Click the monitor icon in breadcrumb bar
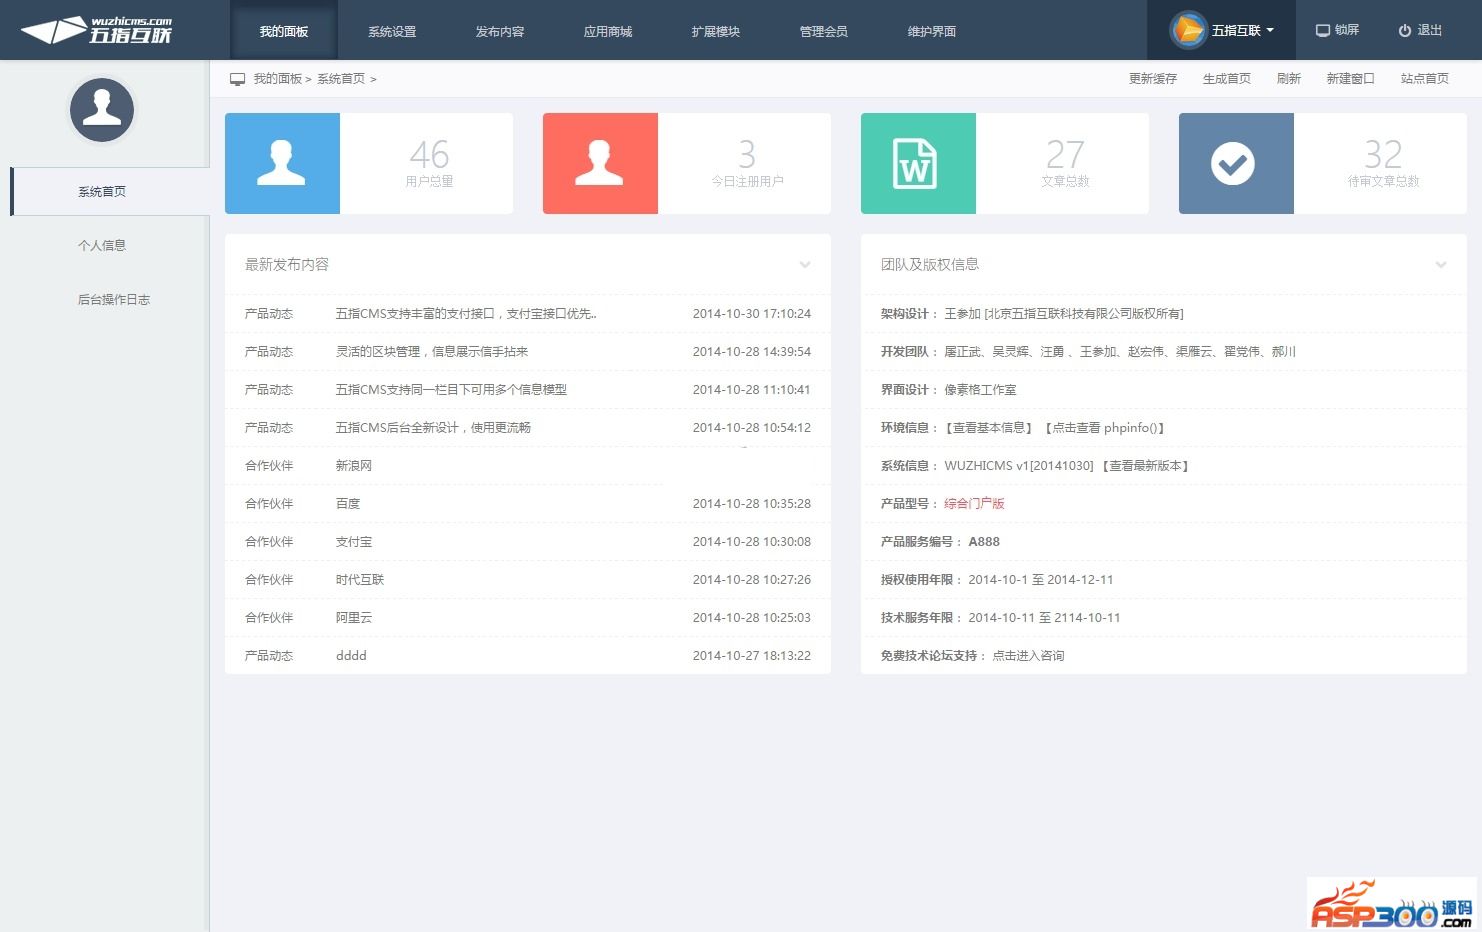The width and height of the screenshot is (1482, 932). [x=237, y=79]
